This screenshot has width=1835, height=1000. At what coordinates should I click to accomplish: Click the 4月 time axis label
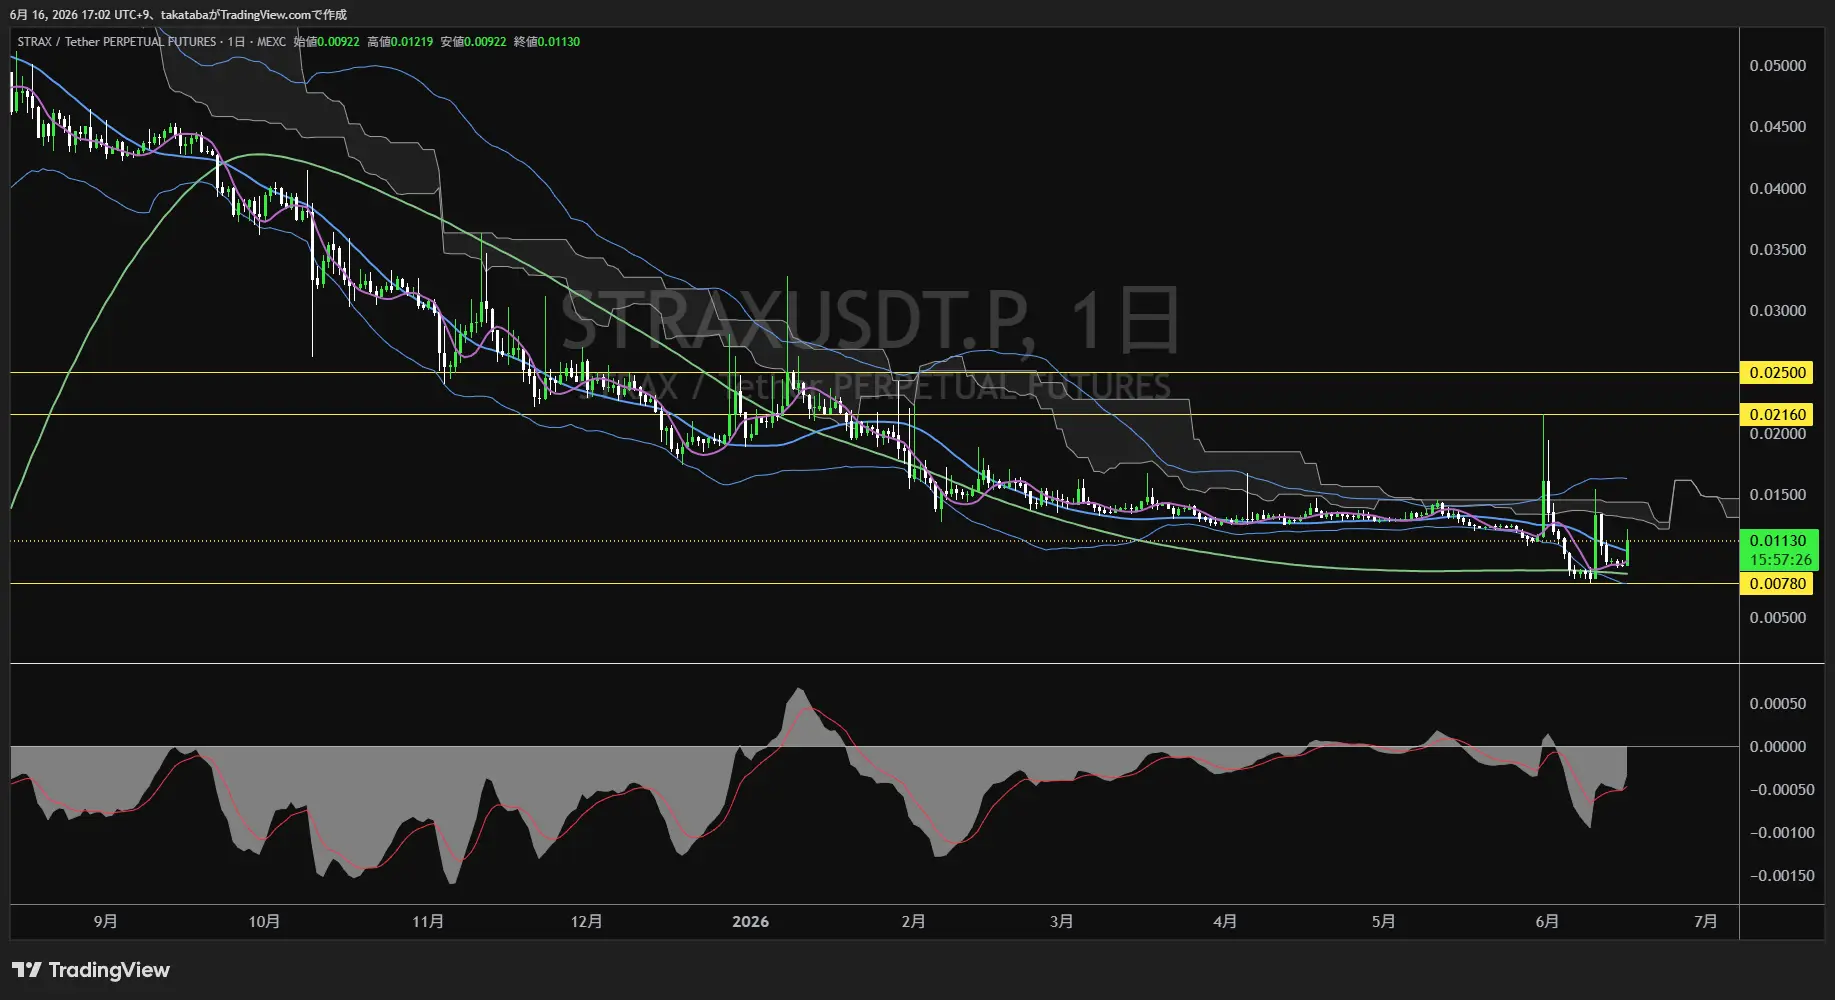[1224, 921]
